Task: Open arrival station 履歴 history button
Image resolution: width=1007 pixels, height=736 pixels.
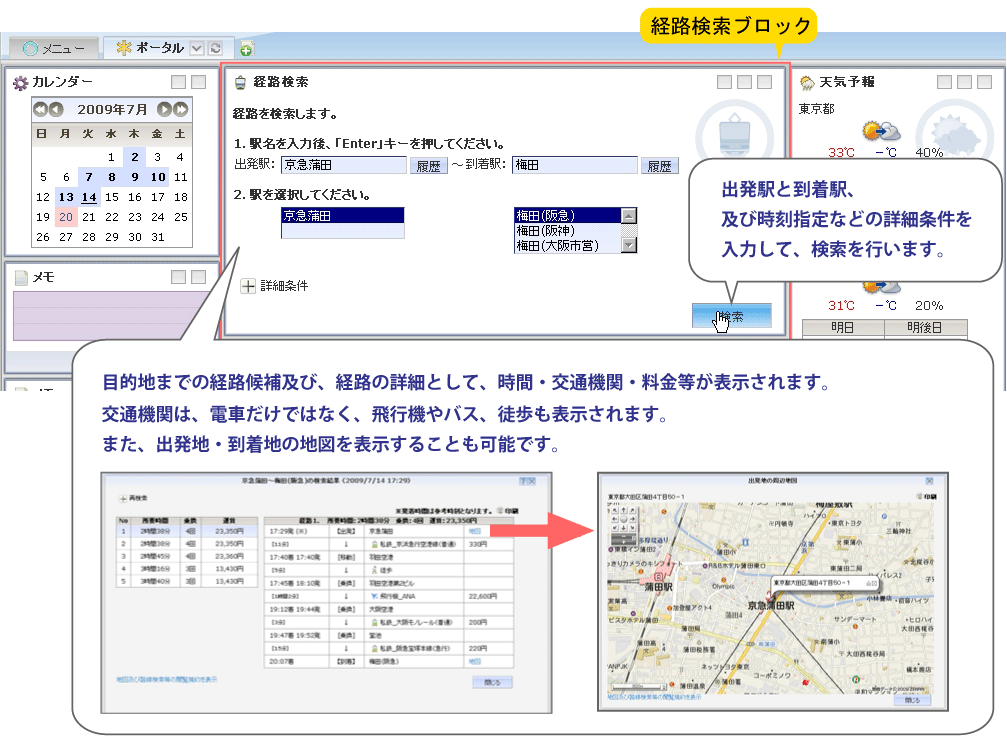Action: tap(660, 166)
